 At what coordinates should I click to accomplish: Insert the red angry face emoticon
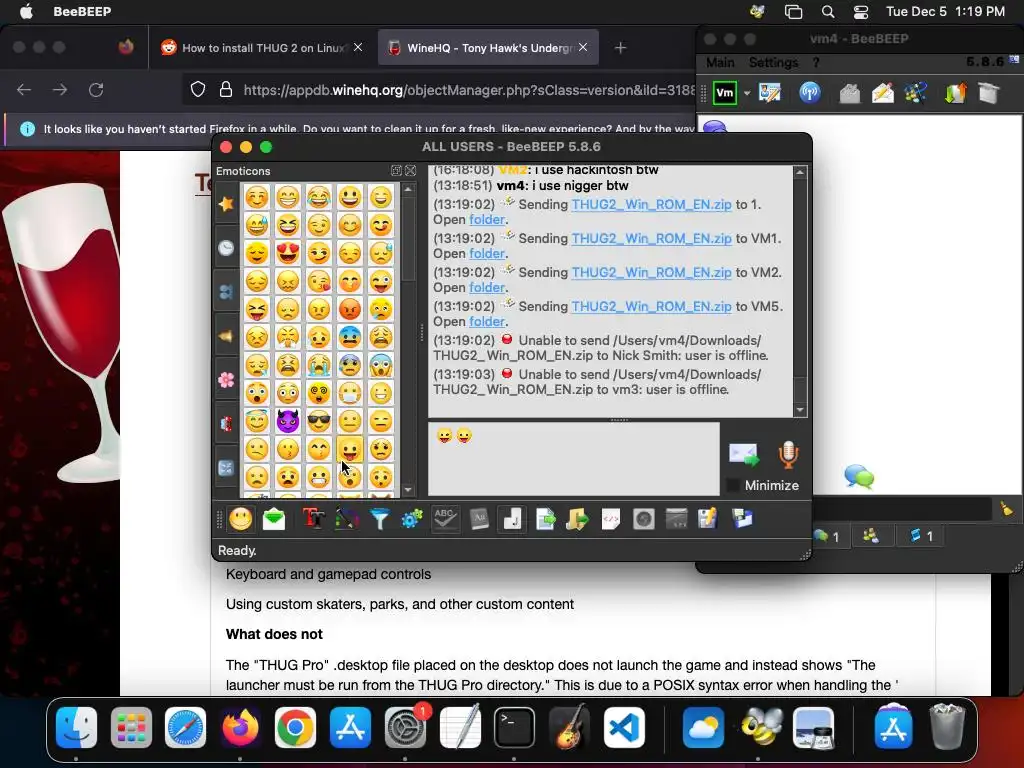[x=350, y=308]
